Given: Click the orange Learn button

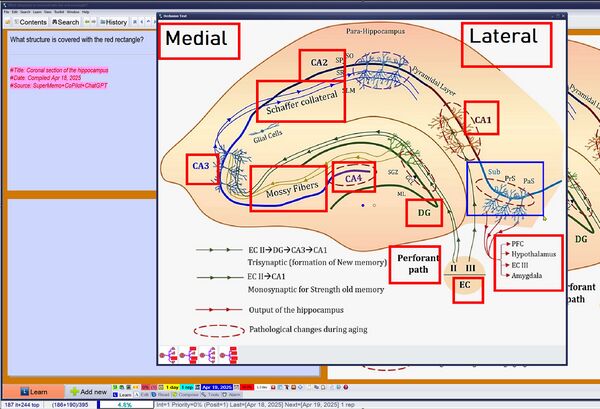Looking at the screenshot, I should 34,392.
